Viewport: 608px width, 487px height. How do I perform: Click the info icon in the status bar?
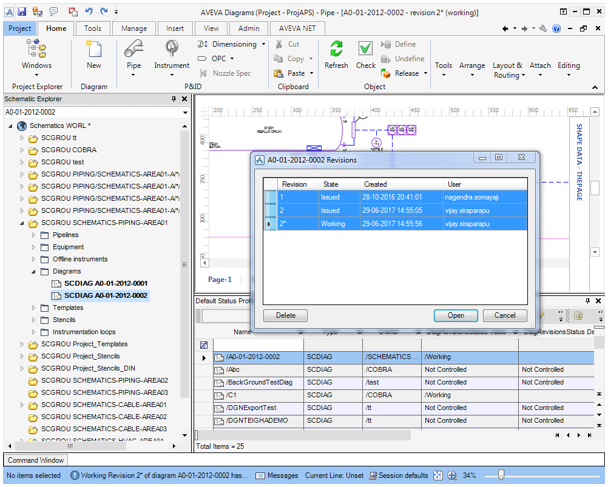[x=74, y=475]
